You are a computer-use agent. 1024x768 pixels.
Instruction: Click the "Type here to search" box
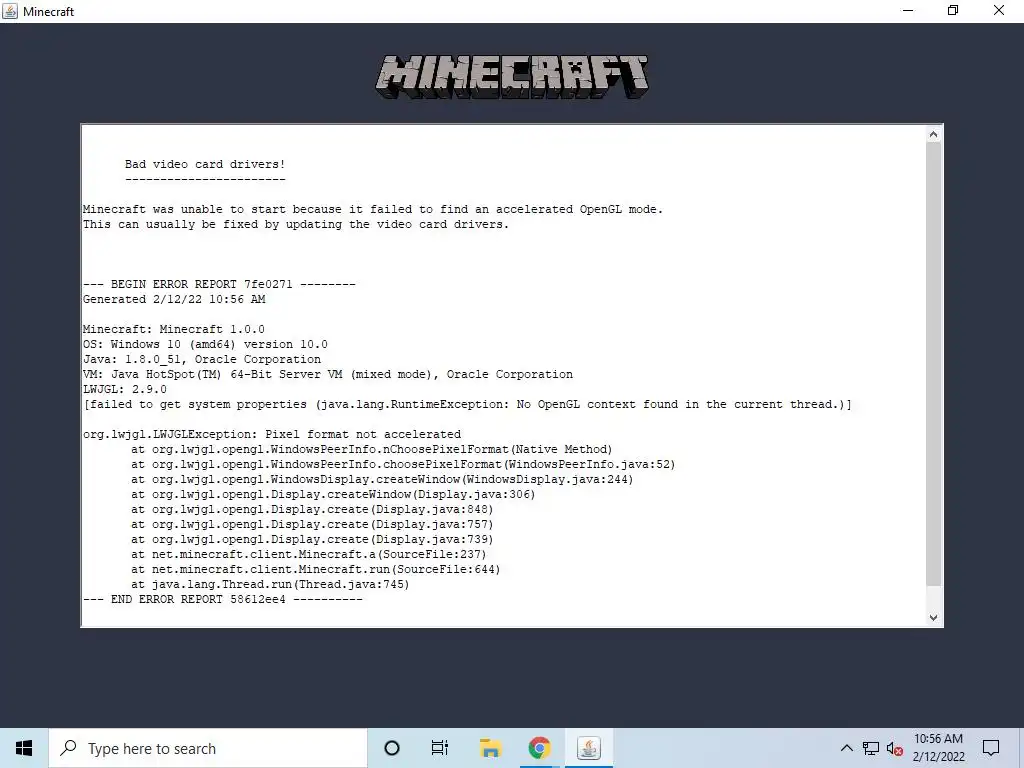(208, 748)
